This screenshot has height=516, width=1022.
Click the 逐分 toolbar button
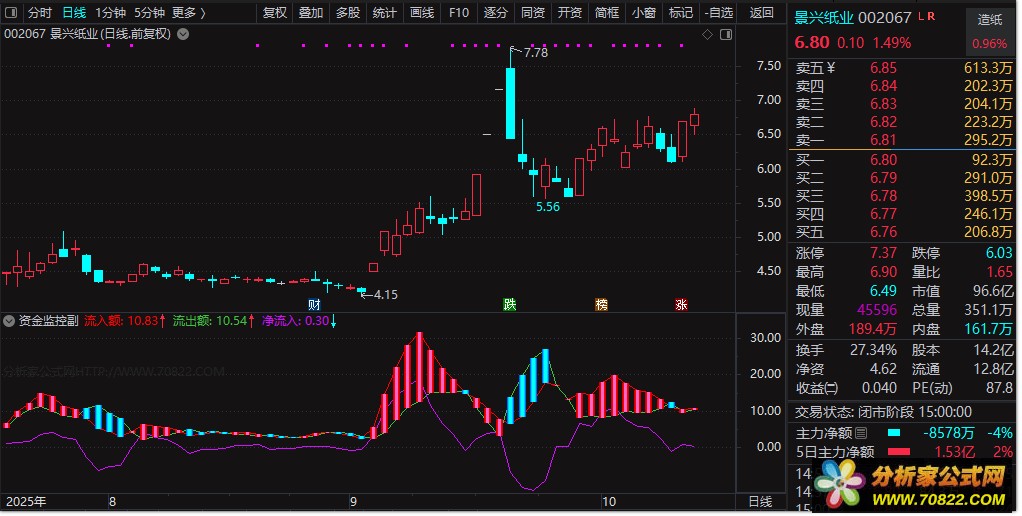click(495, 12)
